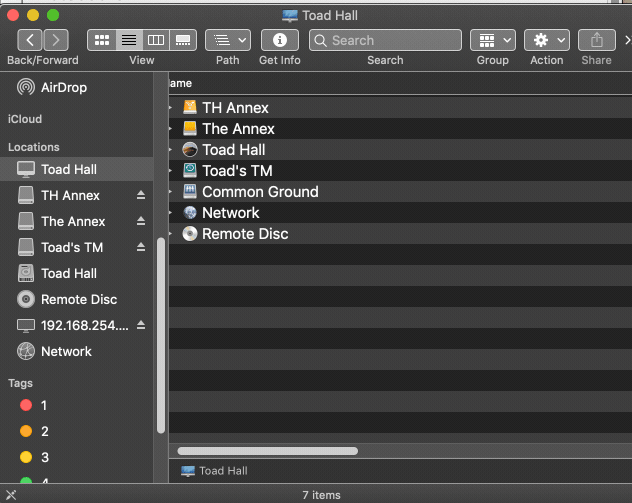The height and width of the screenshot is (503, 632).
Task: Select Common Ground in file list
Action: click(x=400, y=191)
